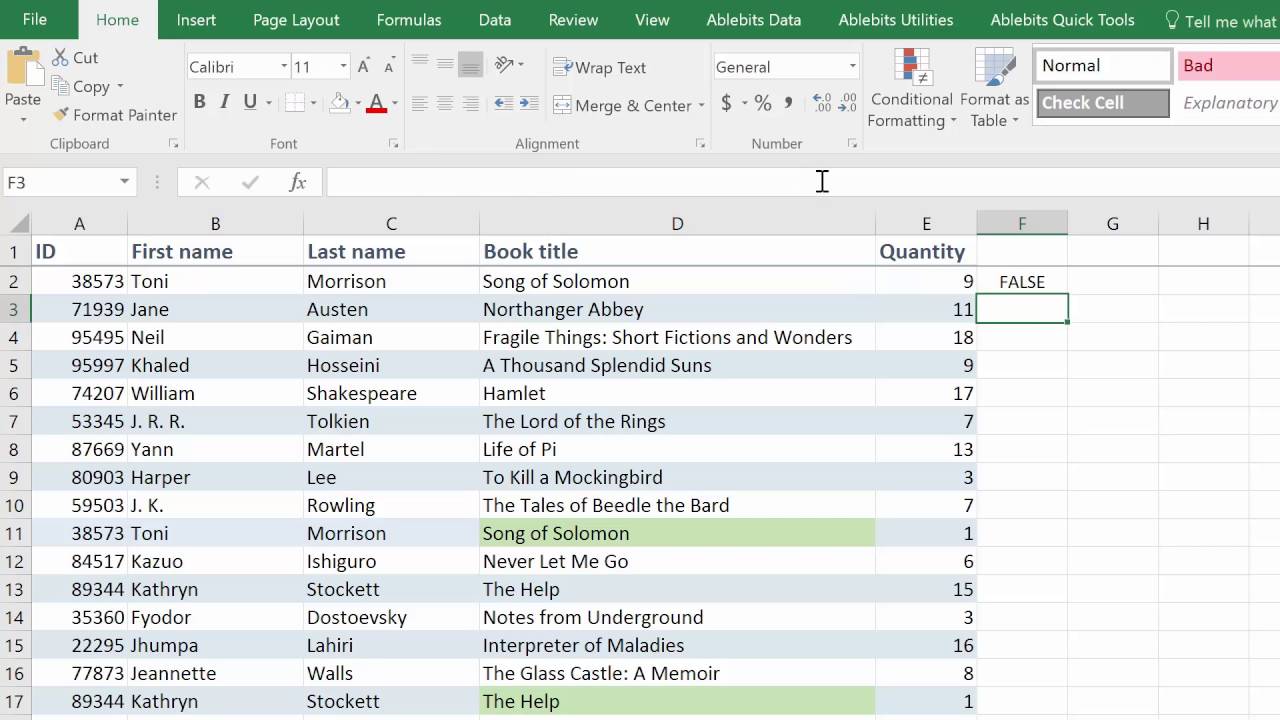Click the Fill Color bucket icon
Screen dimensions: 1280x720
(x=340, y=102)
